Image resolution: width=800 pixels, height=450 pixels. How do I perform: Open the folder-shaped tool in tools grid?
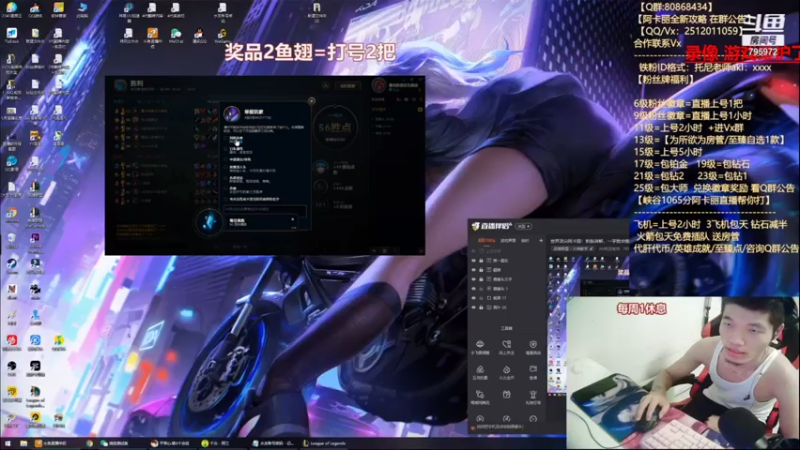click(x=533, y=369)
